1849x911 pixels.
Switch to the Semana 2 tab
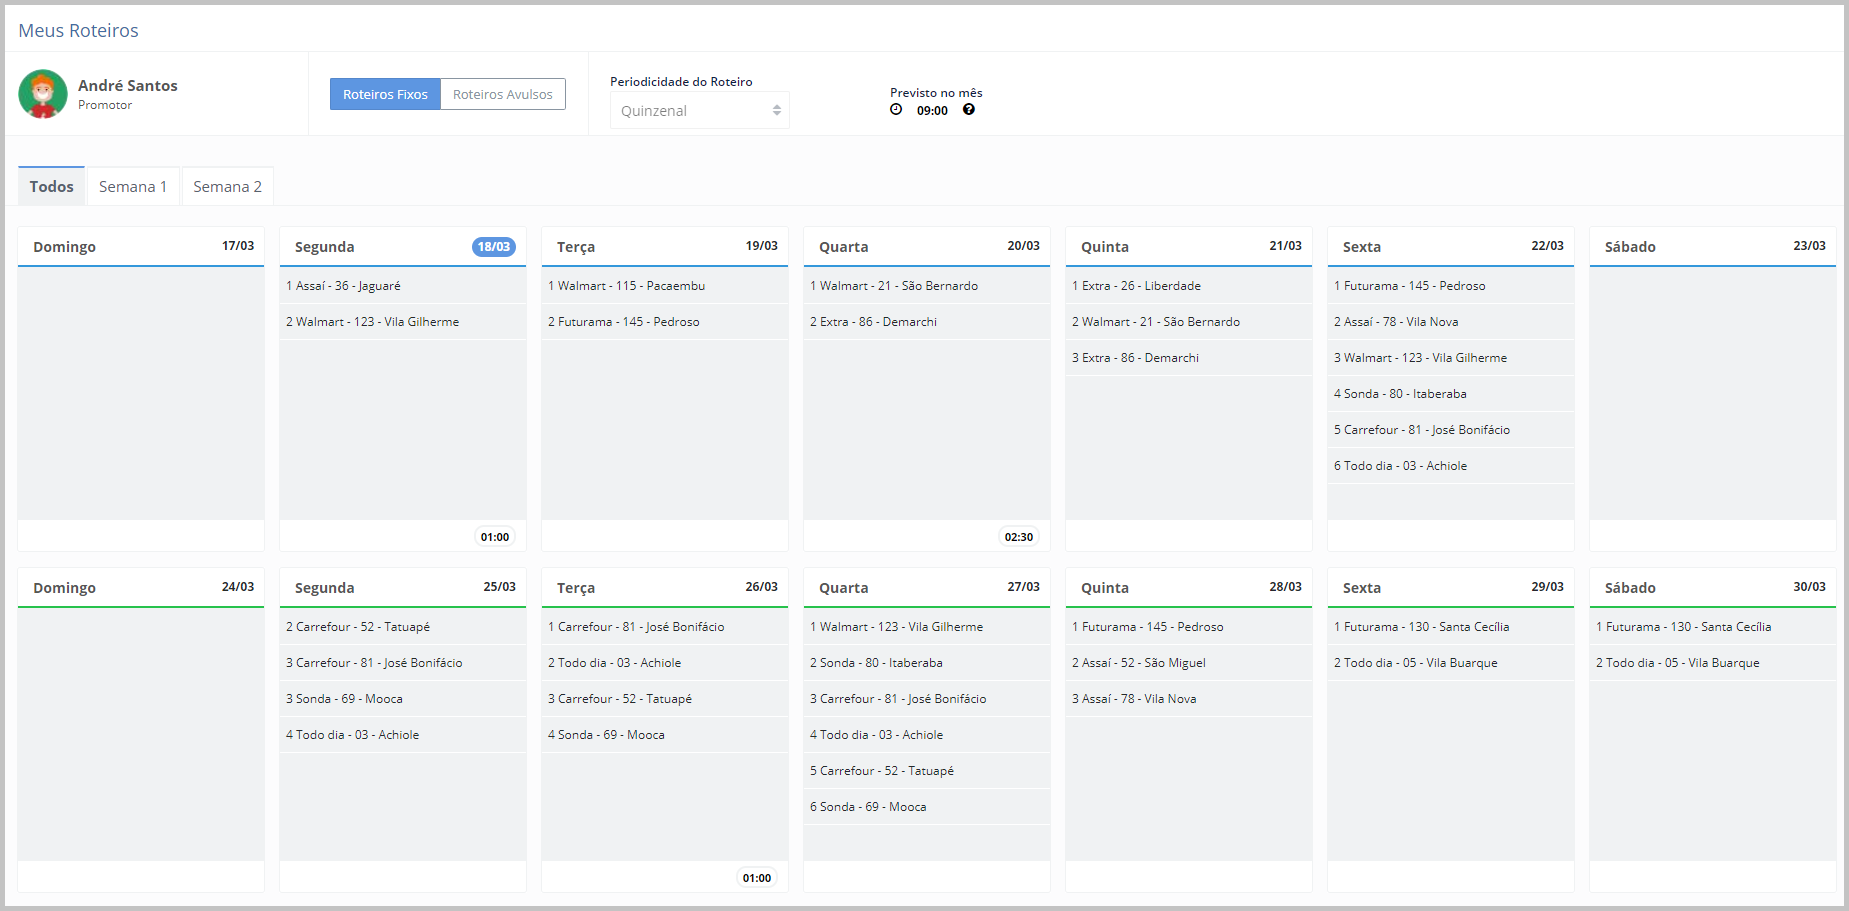point(227,187)
